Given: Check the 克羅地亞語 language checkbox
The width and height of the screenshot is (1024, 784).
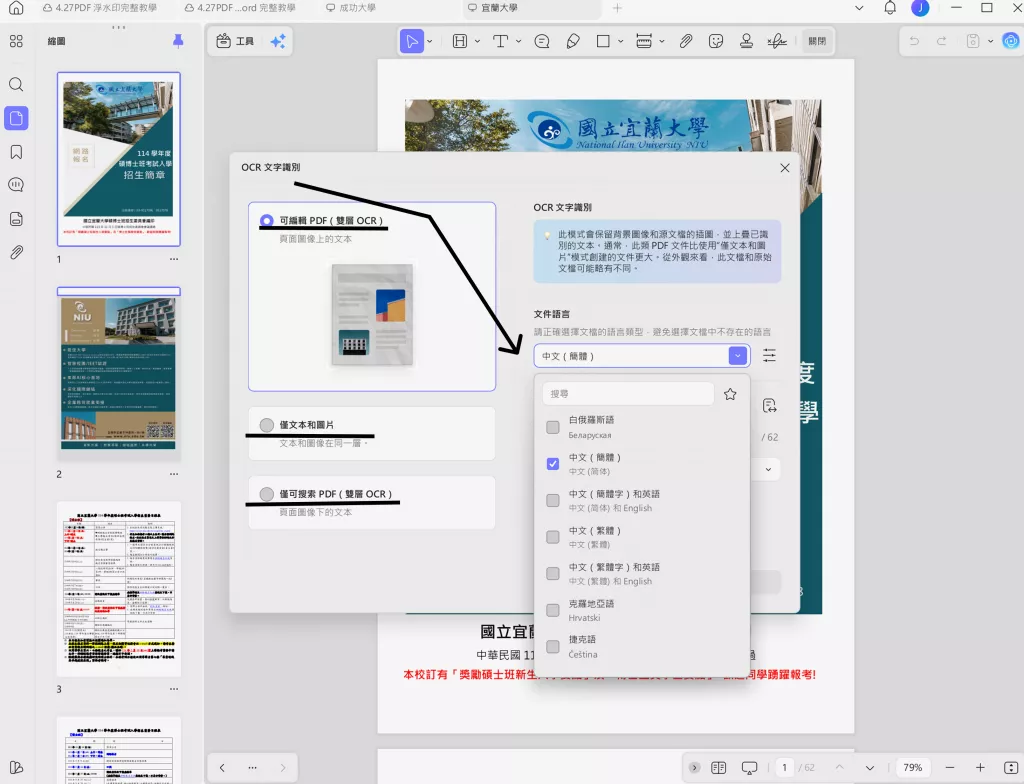Looking at the screenshot, I should 552,610.
